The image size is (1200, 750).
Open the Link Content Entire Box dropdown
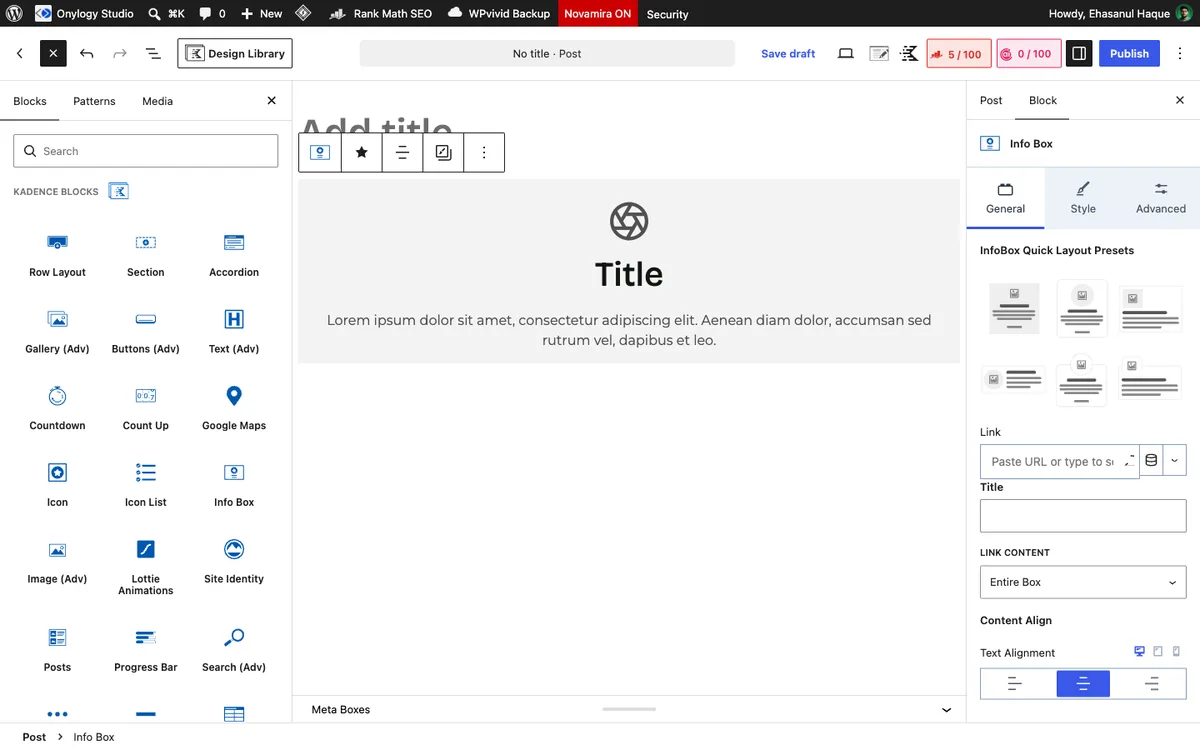pyautogui.click(x=1083, y=582)
